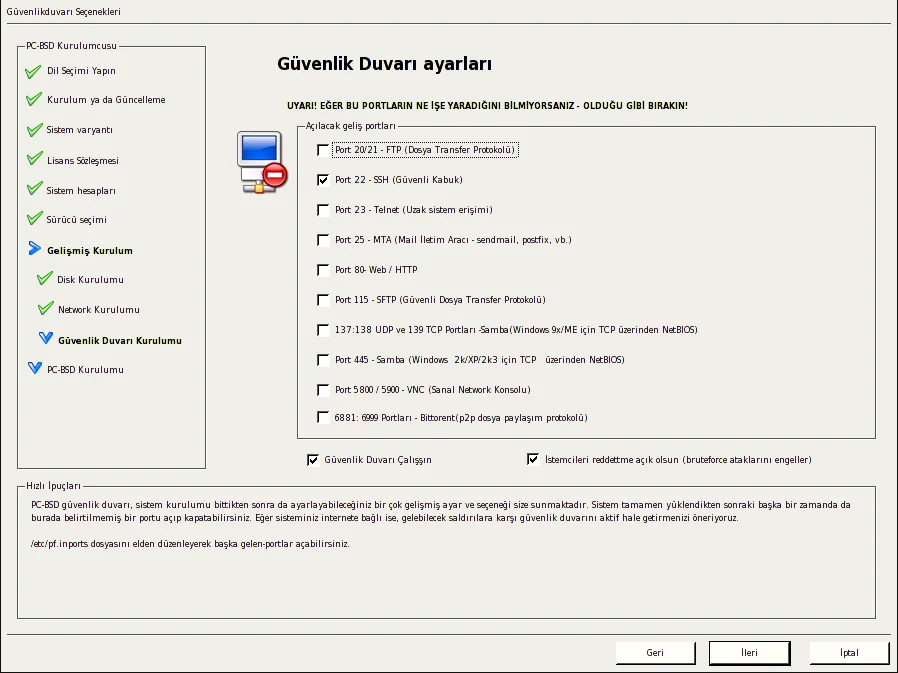Screen dimensions: 898x673
Task: Select Sistem hesapları step
Action: click(81, 191)
